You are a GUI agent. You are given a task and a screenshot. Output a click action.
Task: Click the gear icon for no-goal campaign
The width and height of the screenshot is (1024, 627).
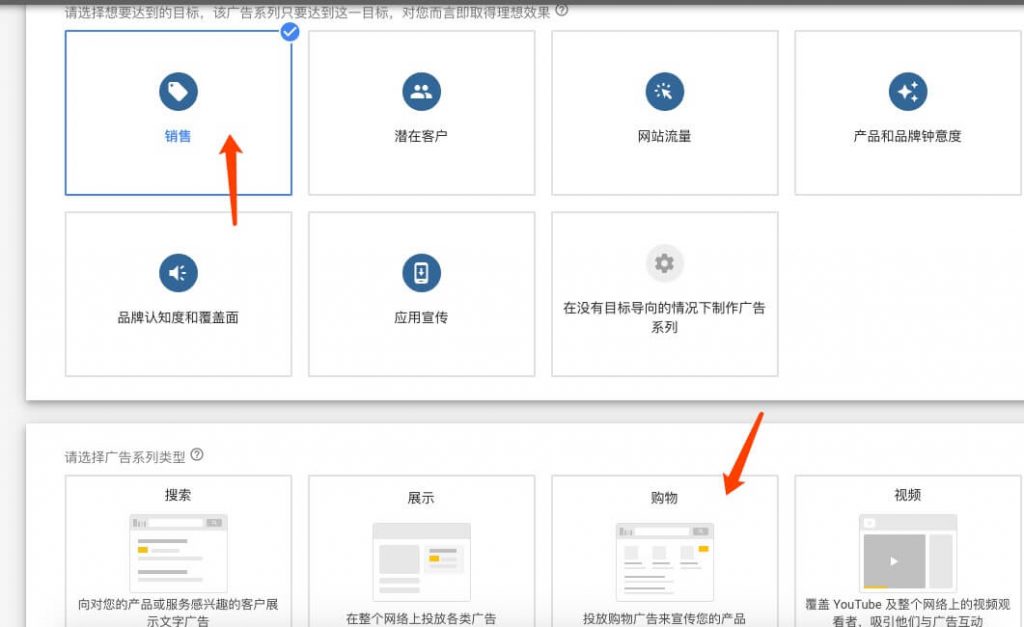(x=664, y=264)
